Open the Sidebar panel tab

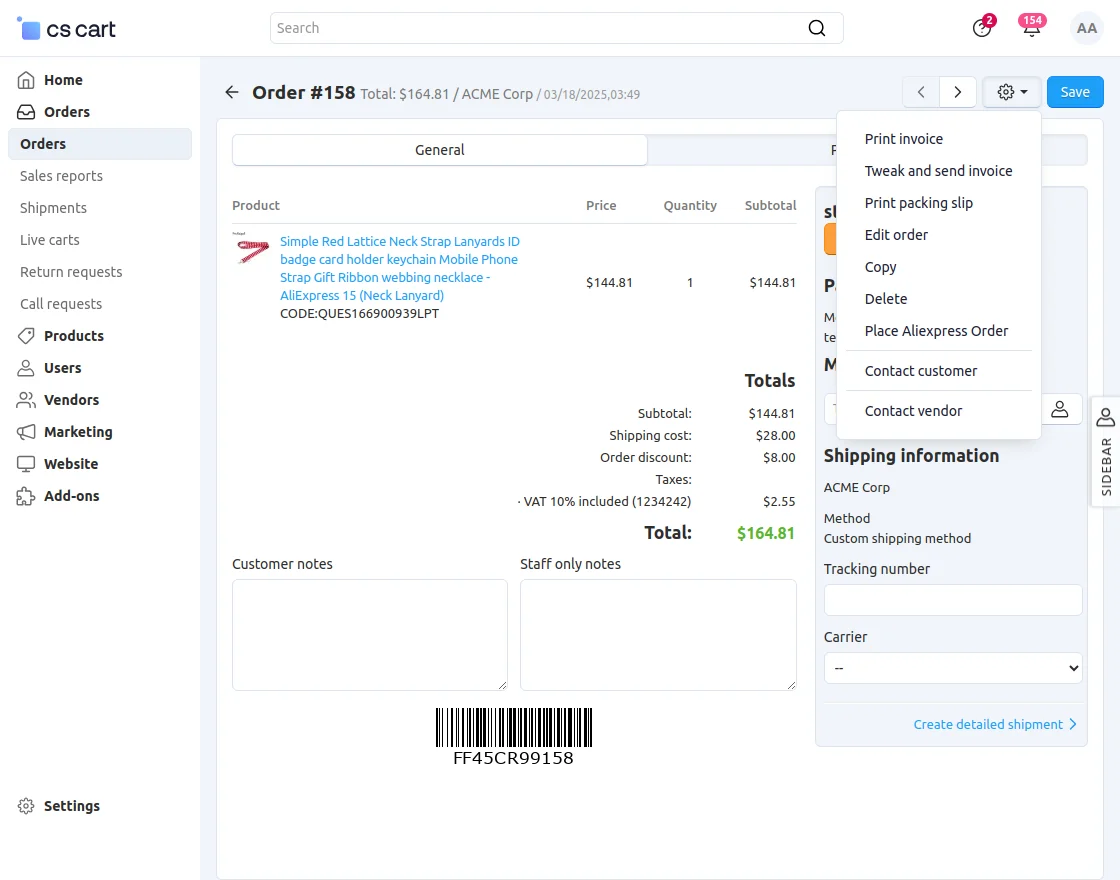pos(1105,452)
